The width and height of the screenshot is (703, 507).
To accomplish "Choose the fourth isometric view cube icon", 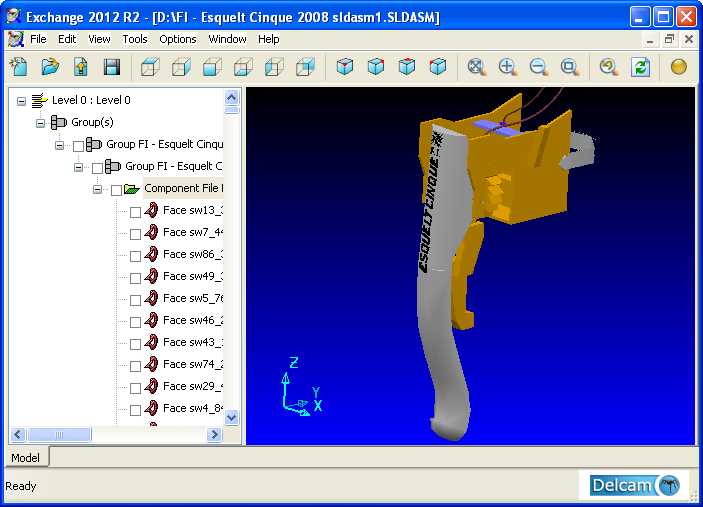I will click(438, 67).
